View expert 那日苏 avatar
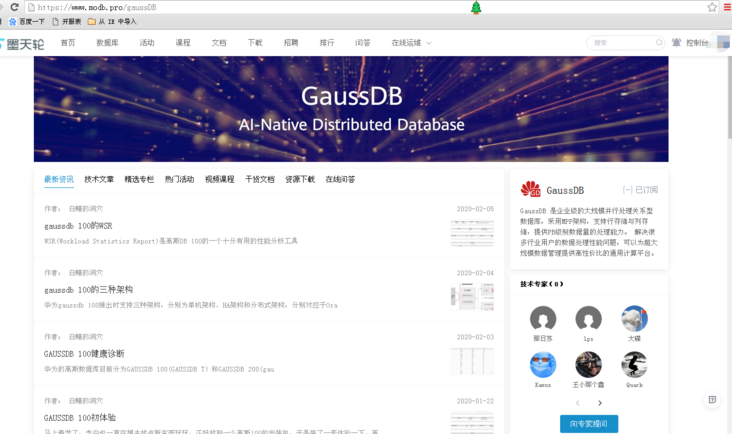732x434 pixels. 543,319
